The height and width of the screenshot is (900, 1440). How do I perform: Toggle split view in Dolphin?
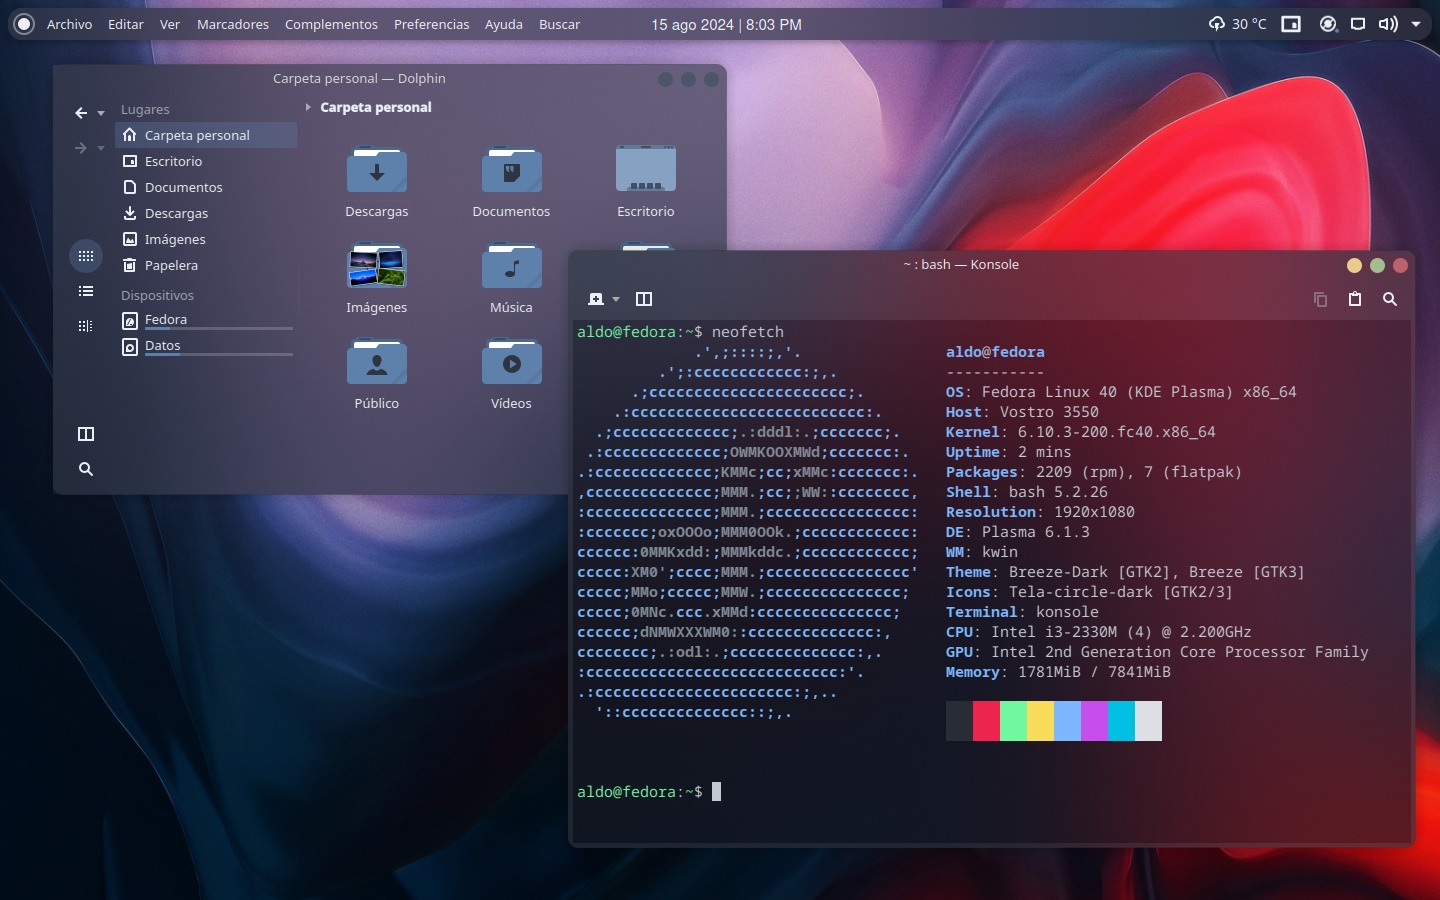coord(86,434)
